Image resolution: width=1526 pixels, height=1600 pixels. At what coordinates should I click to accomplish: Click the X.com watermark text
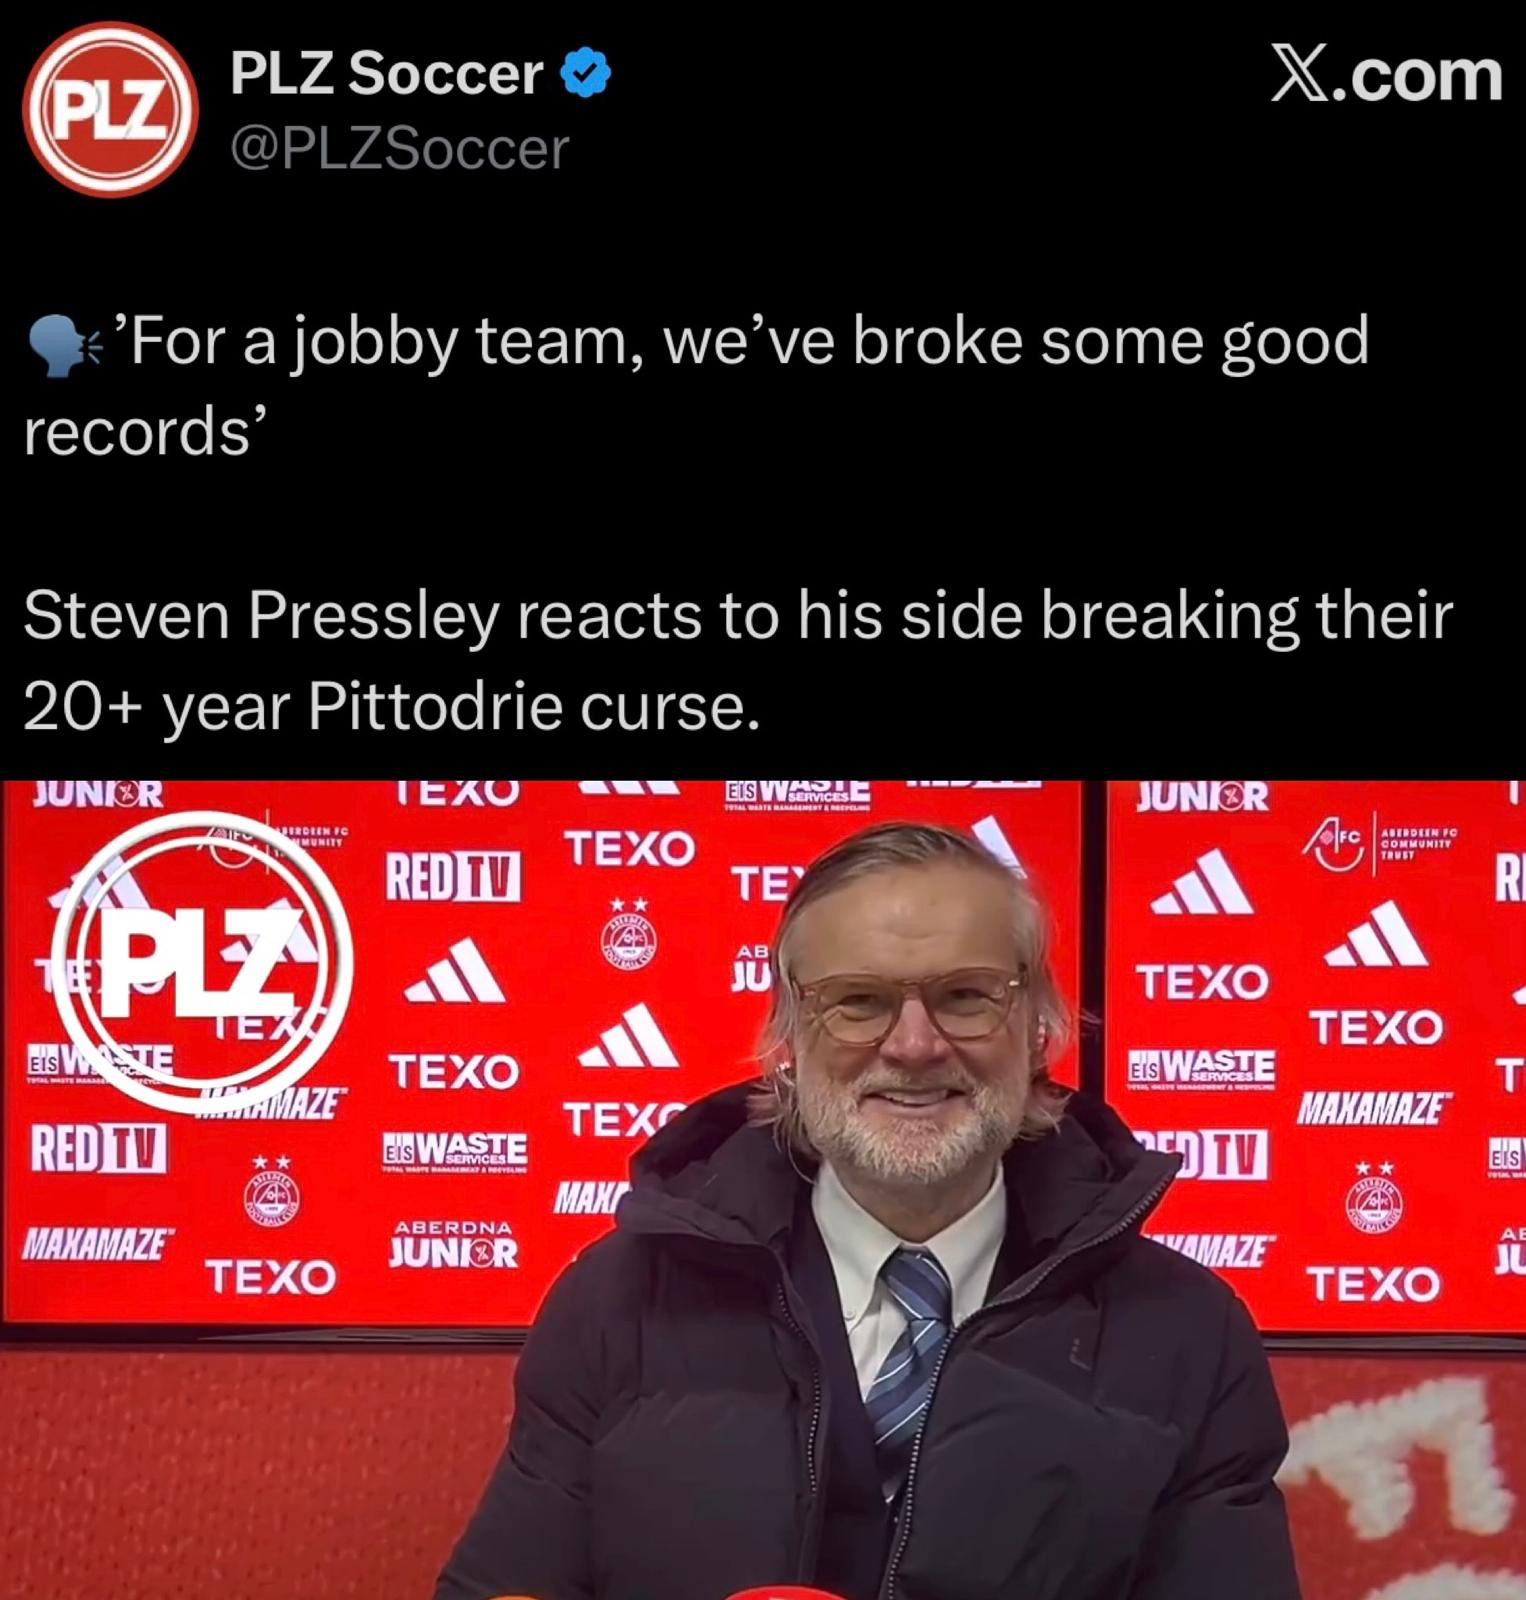pyautogui.click(x=1386, y=75)
